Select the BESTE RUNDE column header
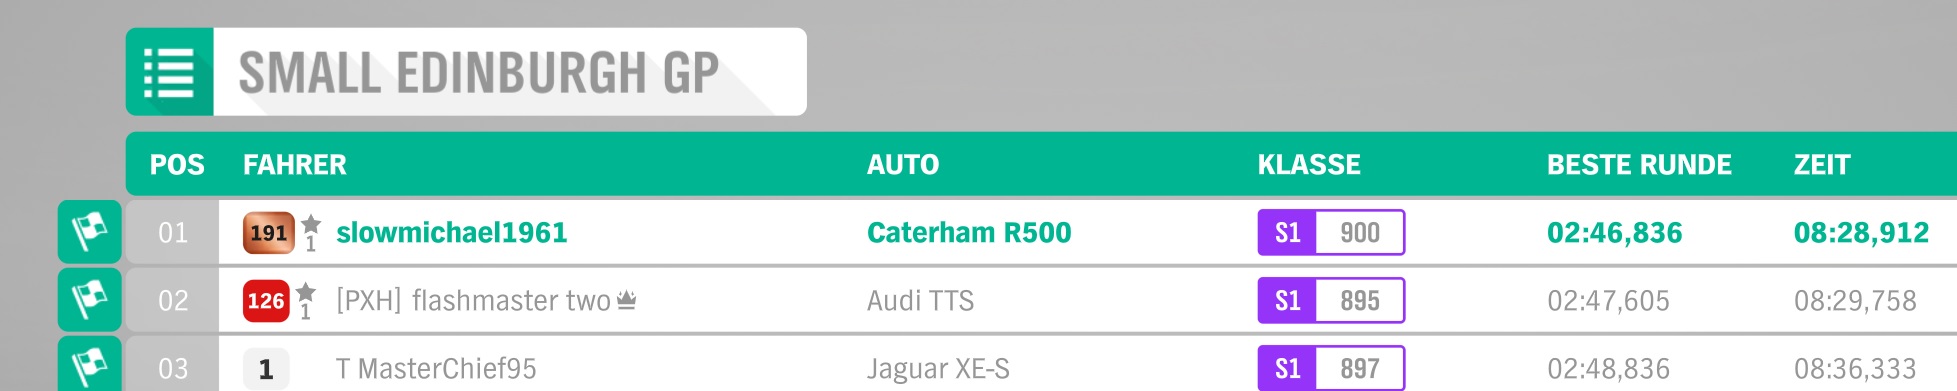This screenshot has height=391, width=1957. point(1639,165)
